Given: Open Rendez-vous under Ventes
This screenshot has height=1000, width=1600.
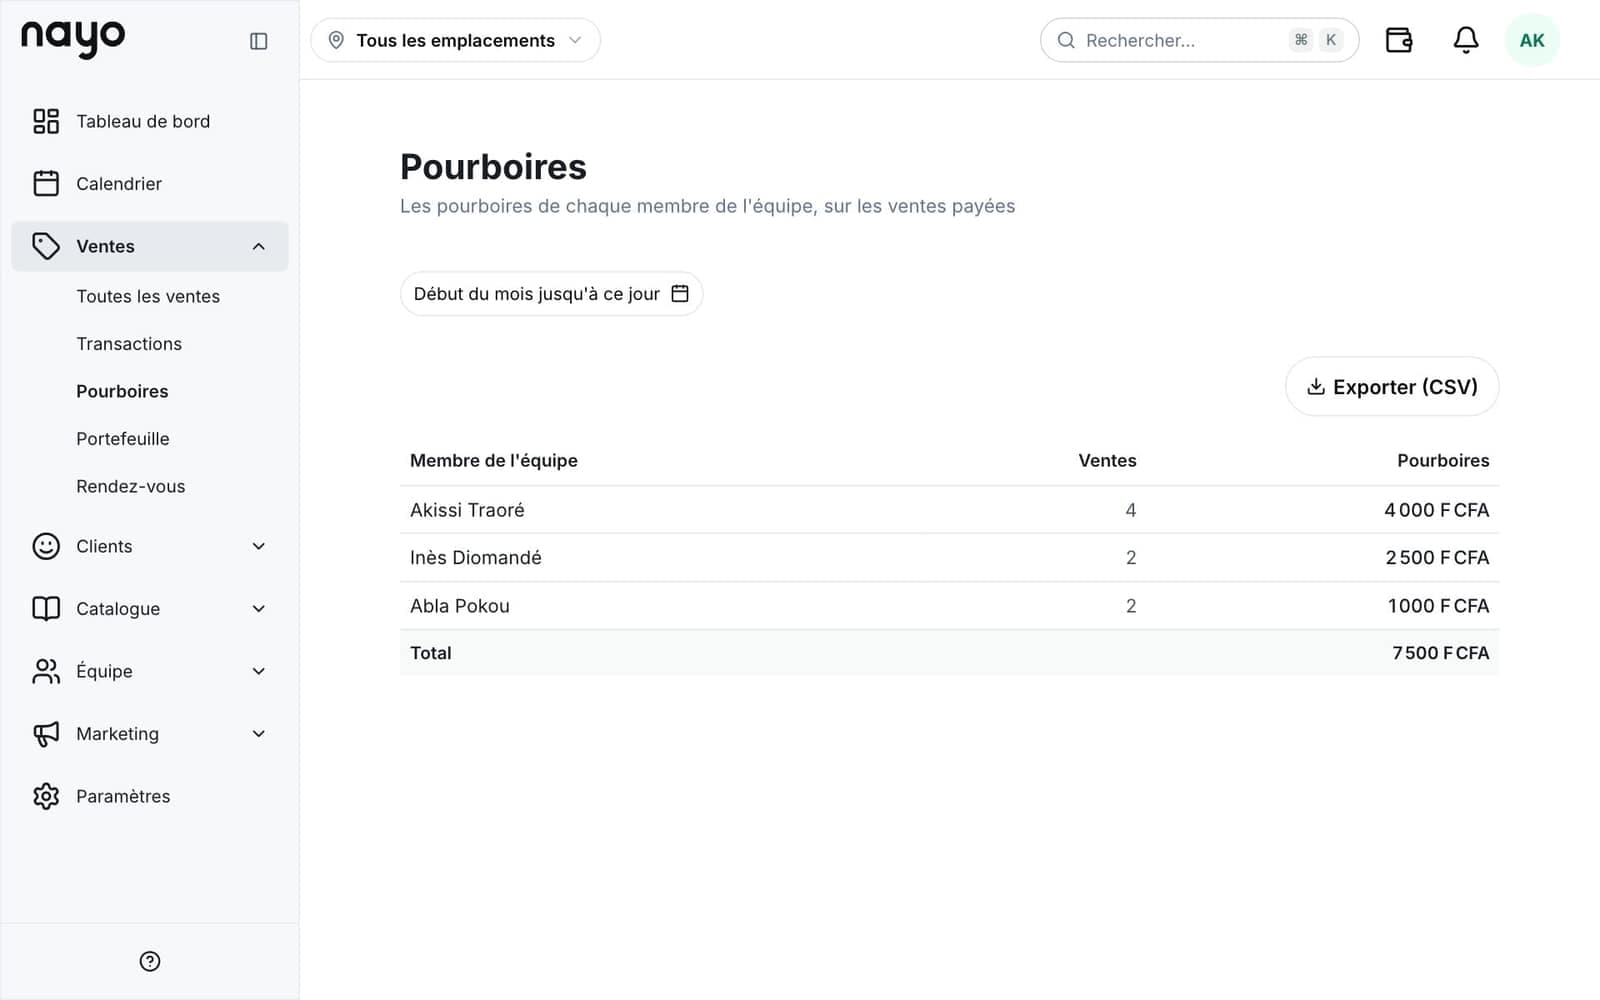Looking at the screenshot, I should pyautogui.click(x=131, y=486).
